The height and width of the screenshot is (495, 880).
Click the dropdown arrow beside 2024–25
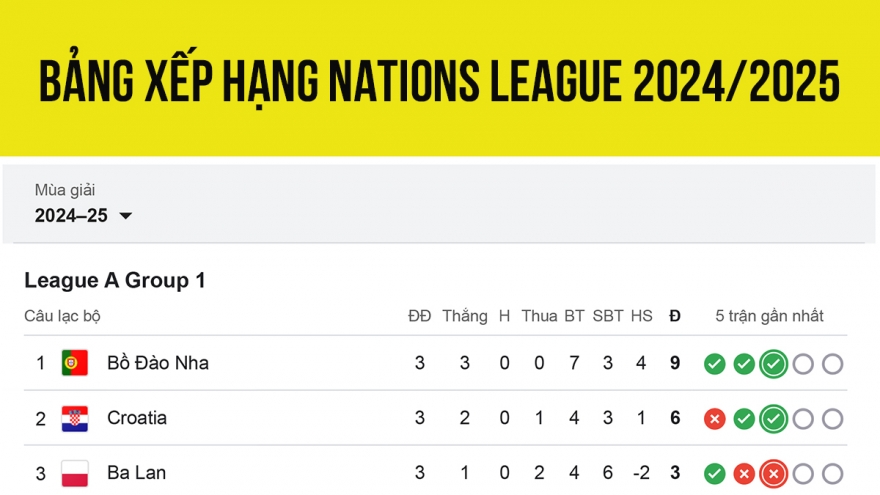click(125, 216)
